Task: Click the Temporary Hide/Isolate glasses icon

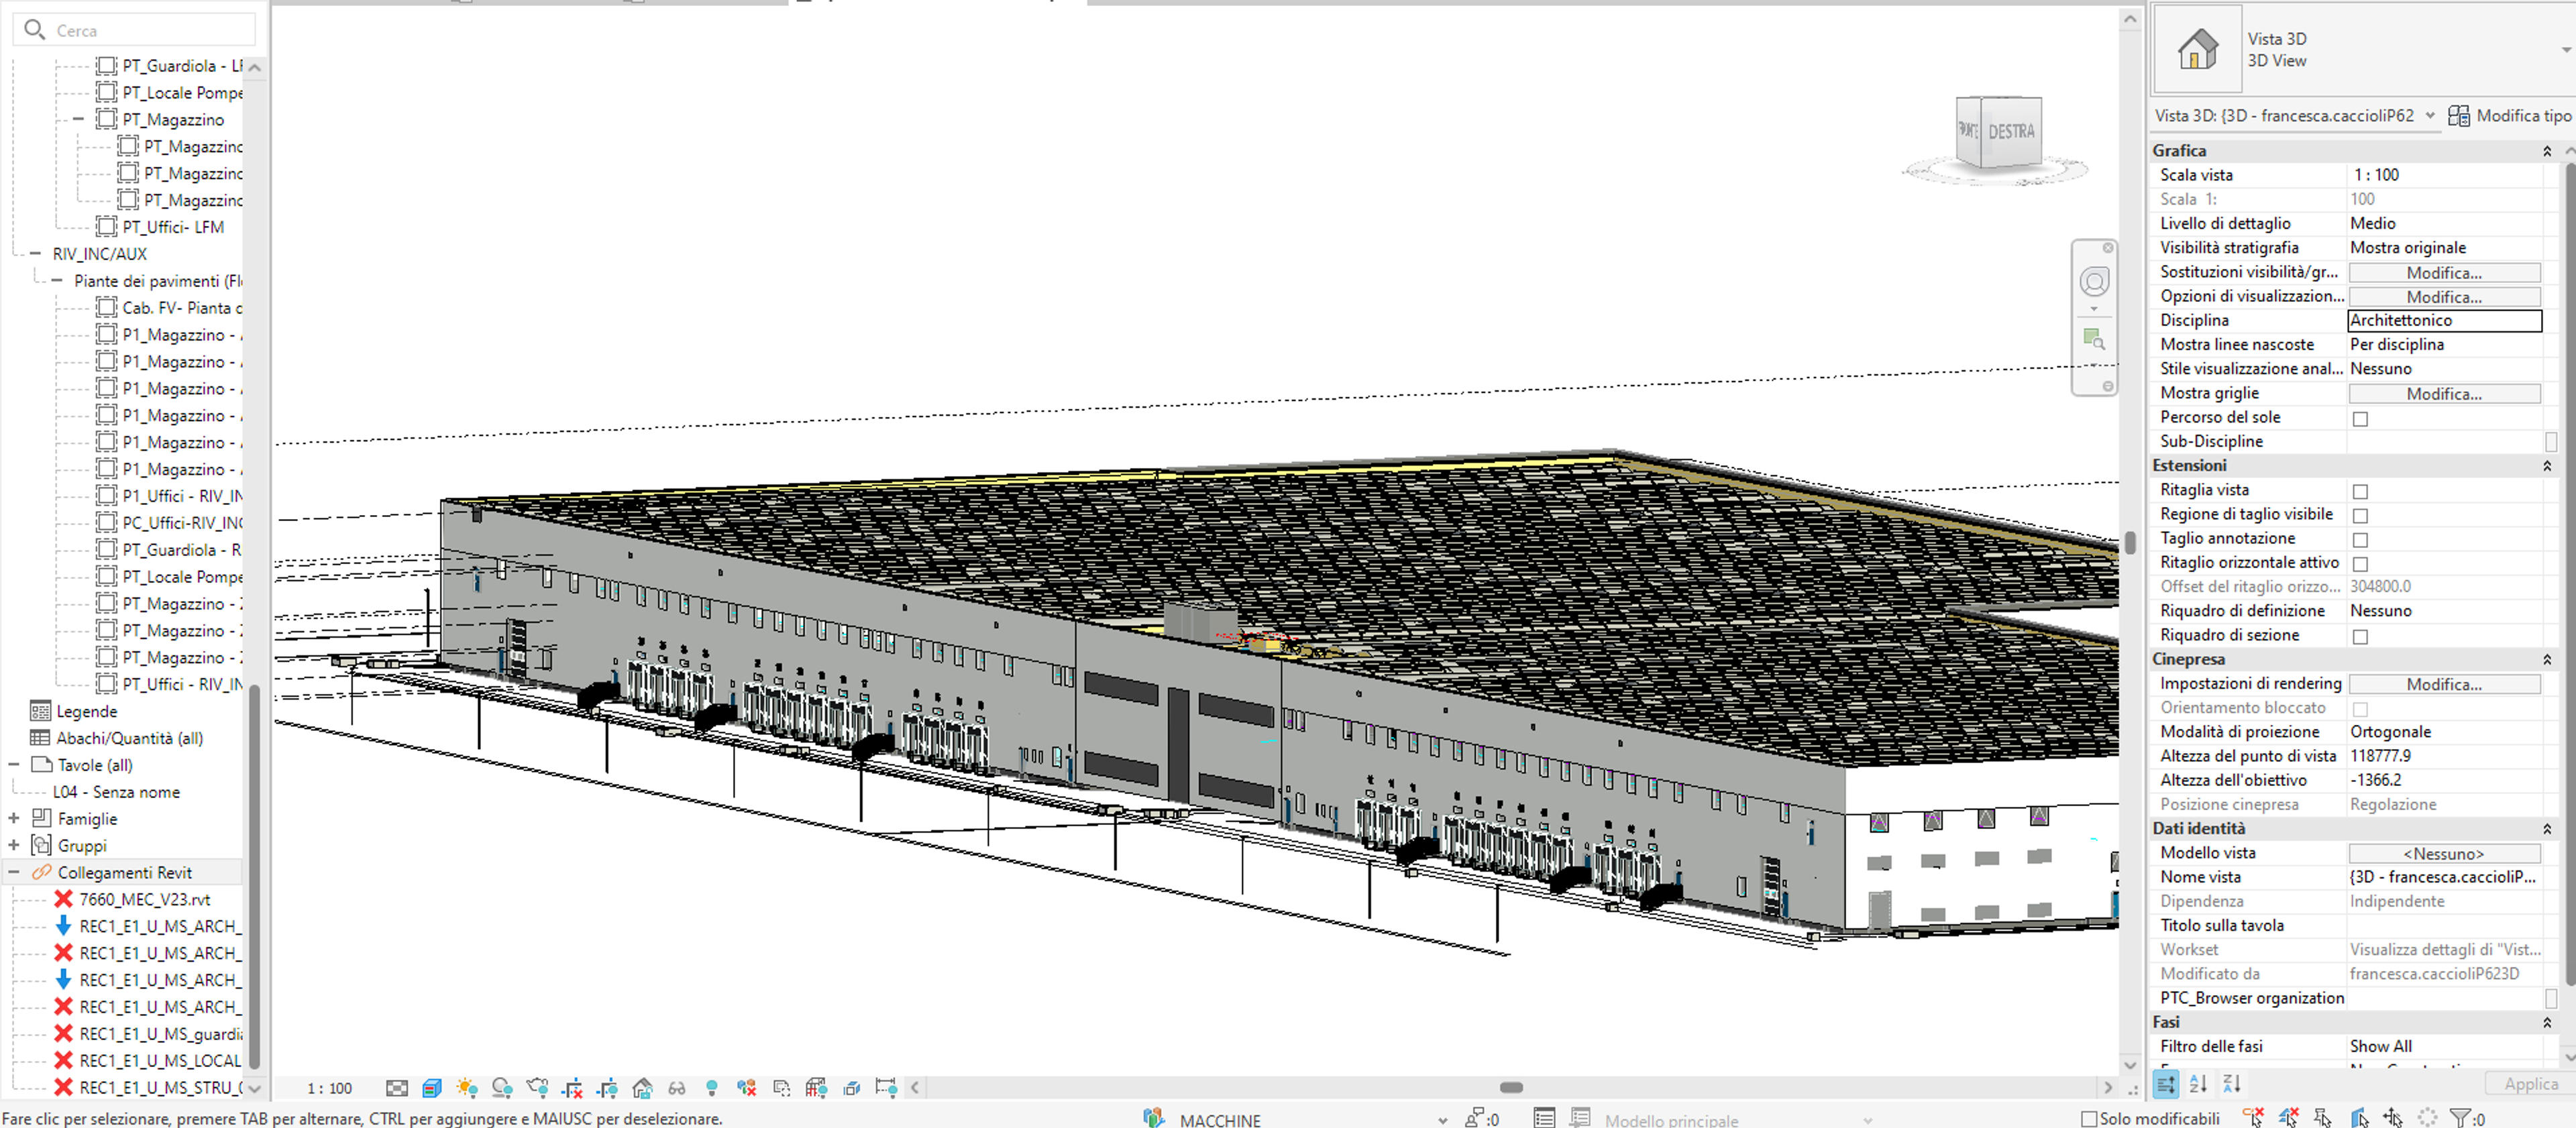Action: (677, 1088)
